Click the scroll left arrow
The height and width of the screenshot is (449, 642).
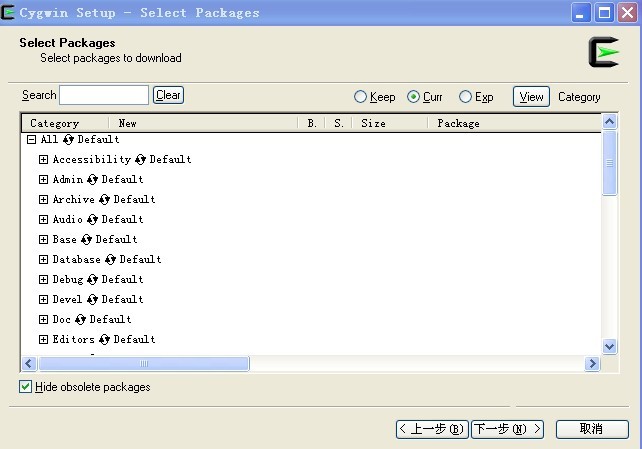pyautogui.click(x=29, y=363)
